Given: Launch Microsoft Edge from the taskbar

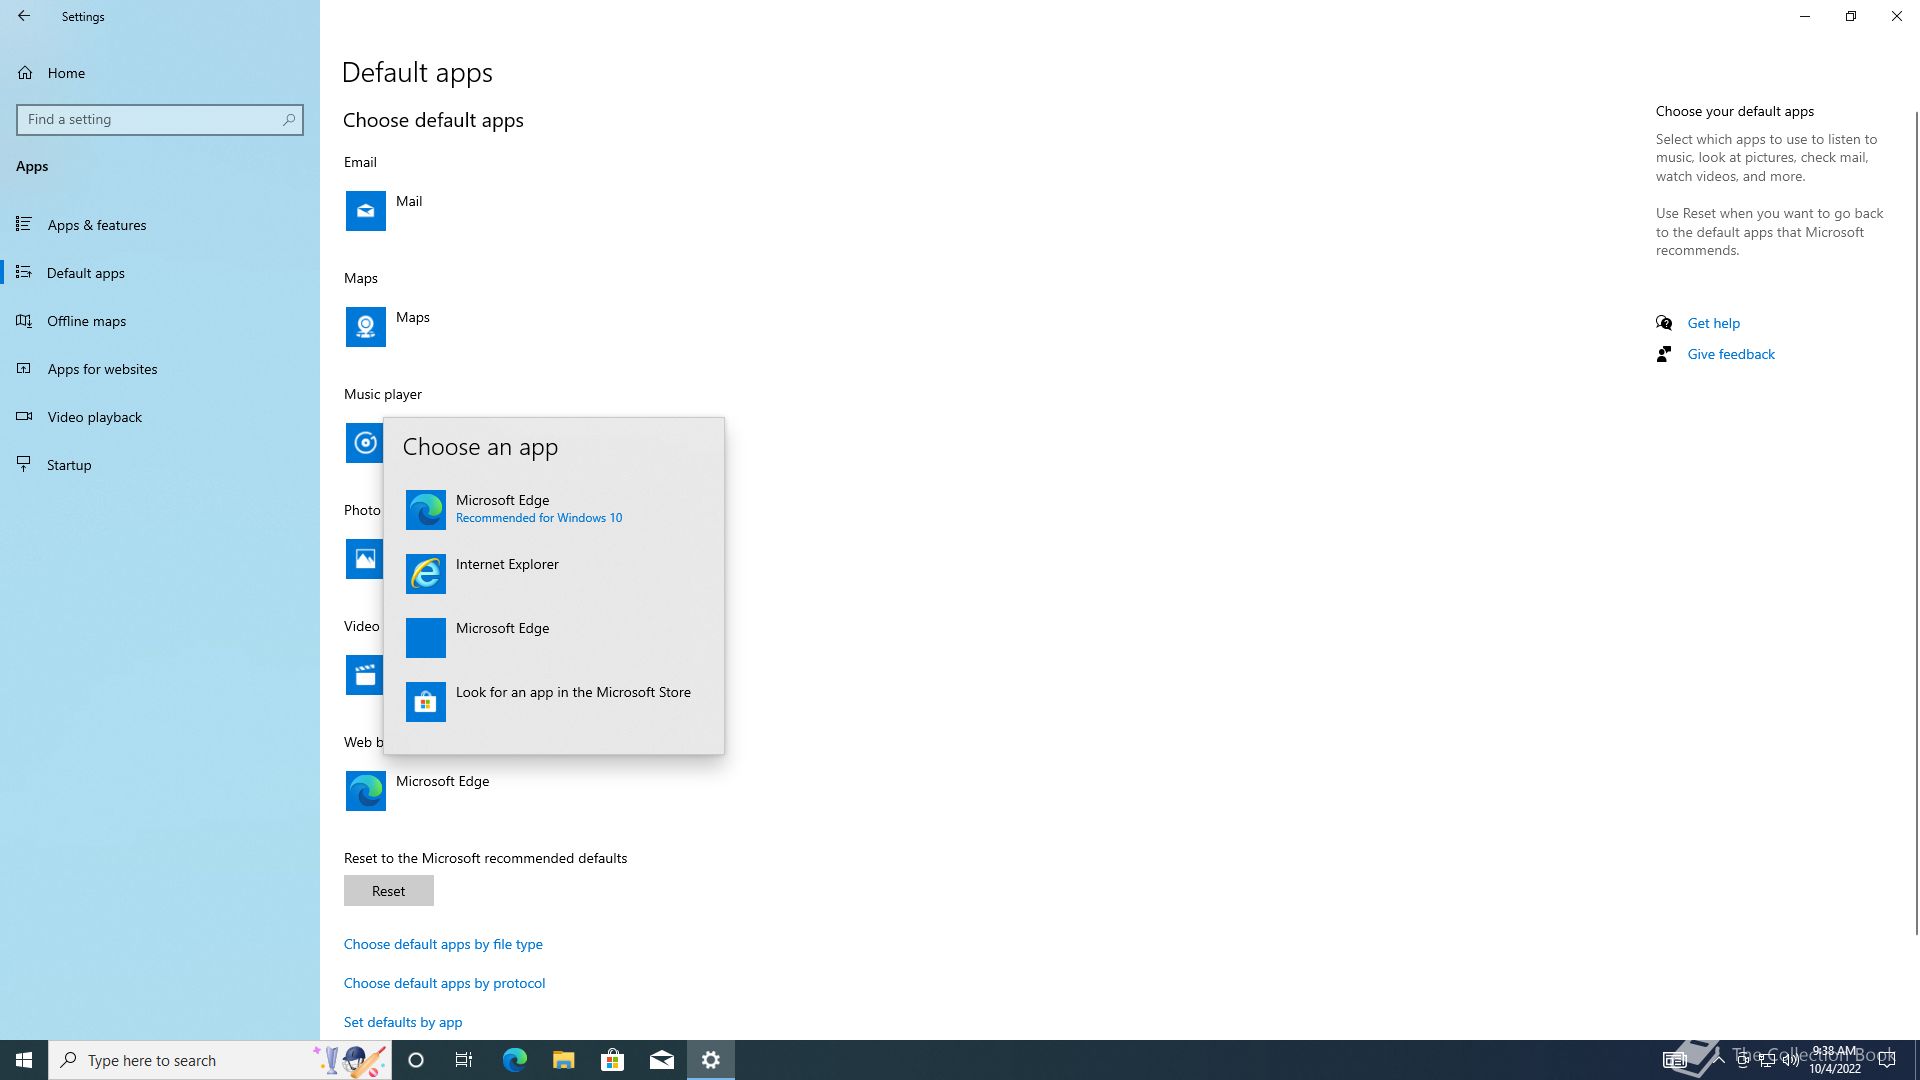Looking at the screenshot, I should coord(514,1060).
